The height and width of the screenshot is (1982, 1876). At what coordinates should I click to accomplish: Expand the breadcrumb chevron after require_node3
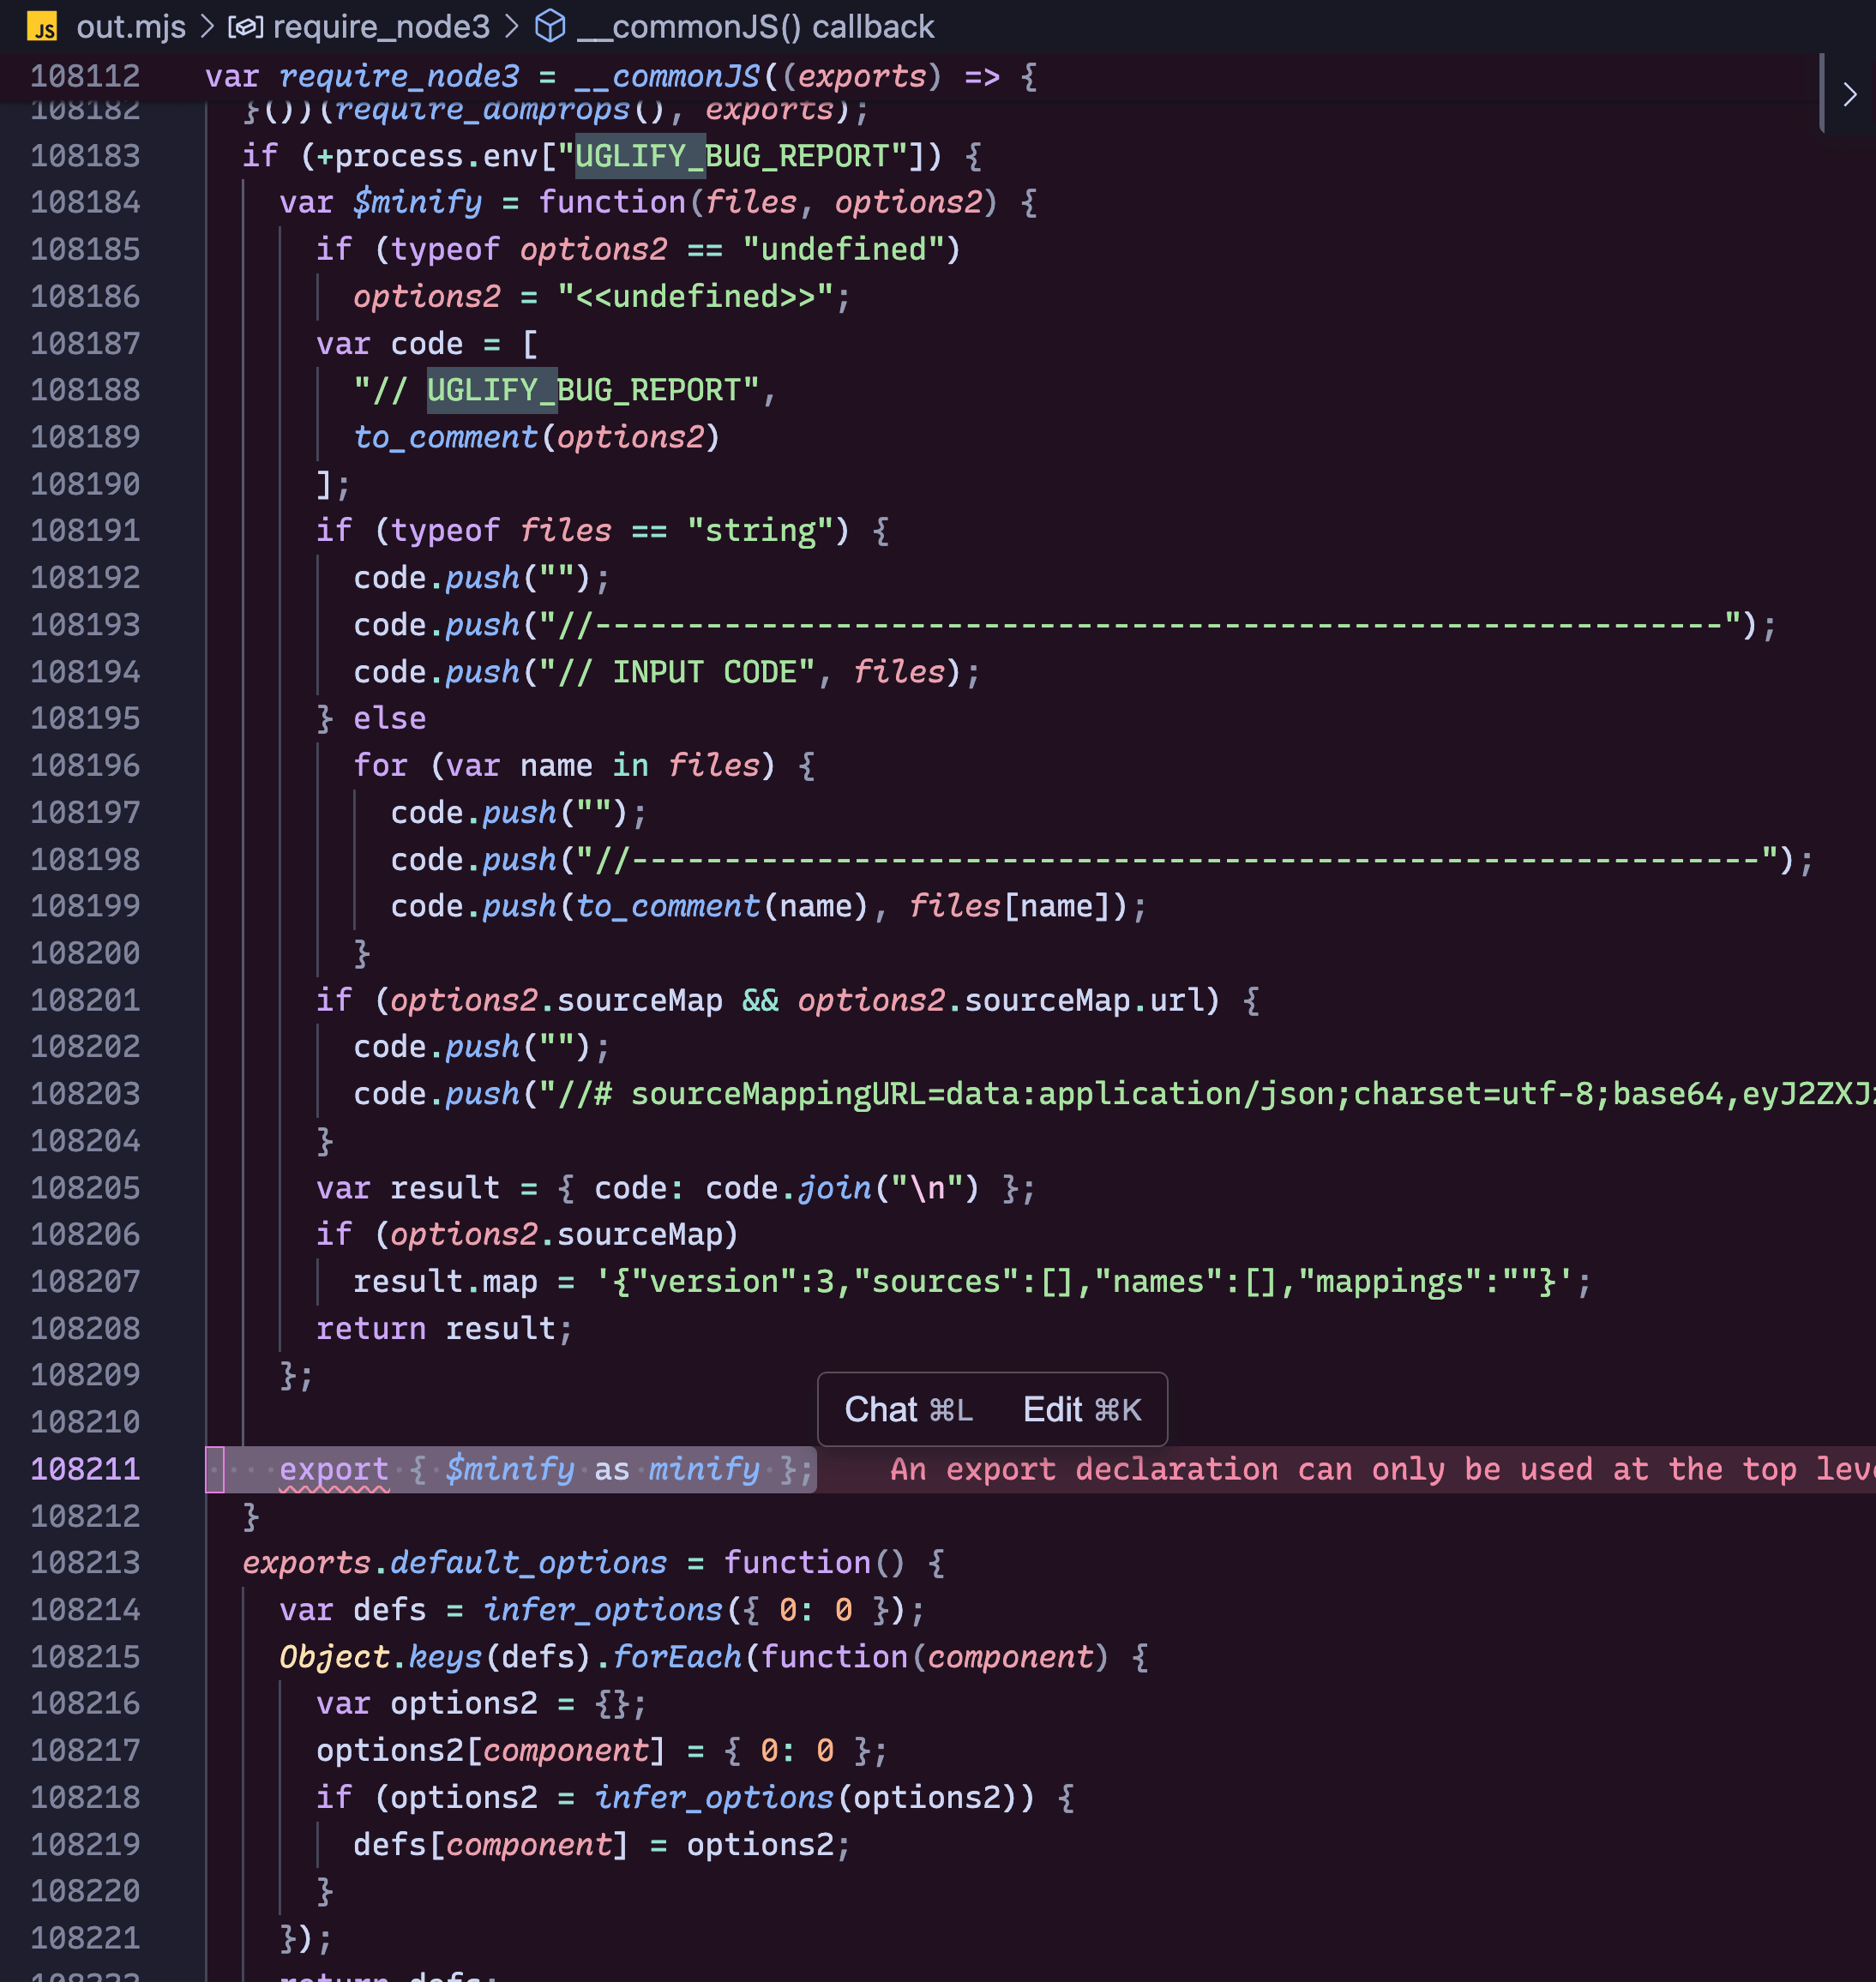pyautogui.click(x=512, y=27)
